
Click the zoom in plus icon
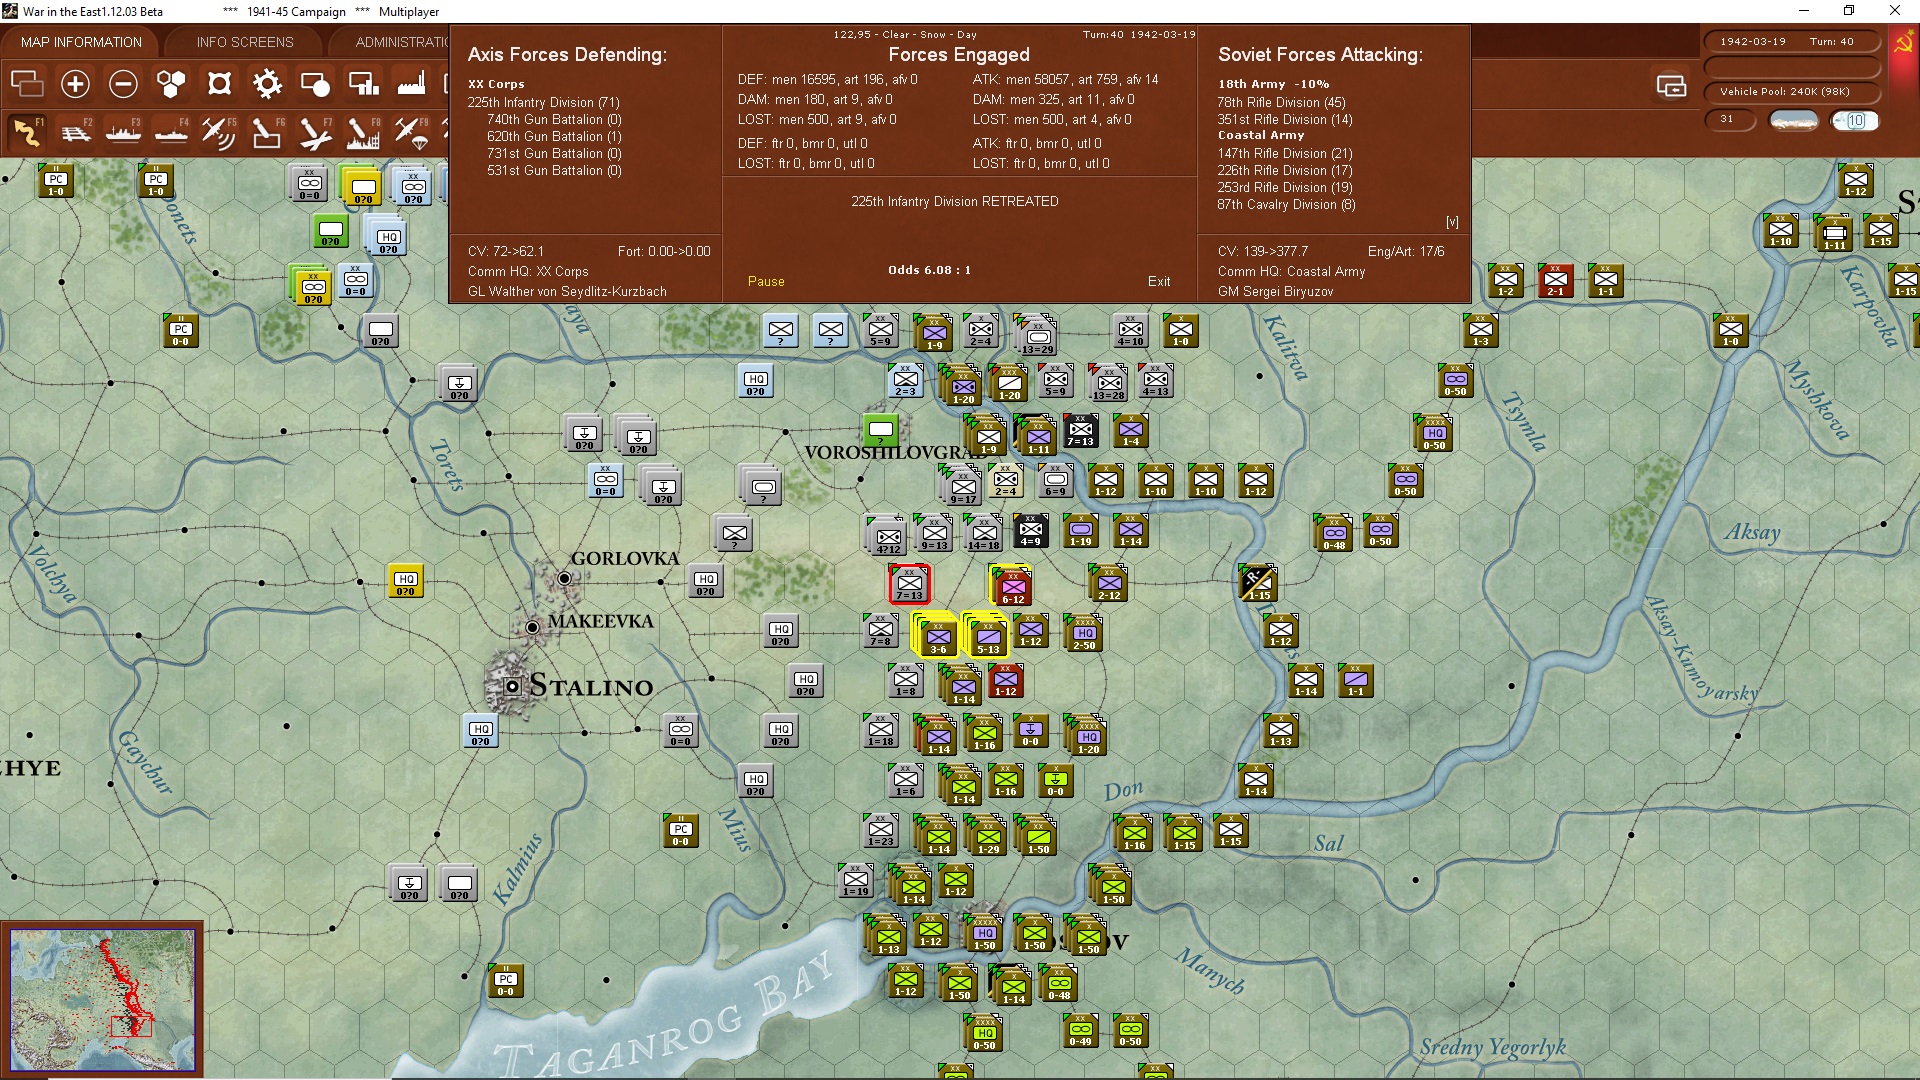(75, 84)
